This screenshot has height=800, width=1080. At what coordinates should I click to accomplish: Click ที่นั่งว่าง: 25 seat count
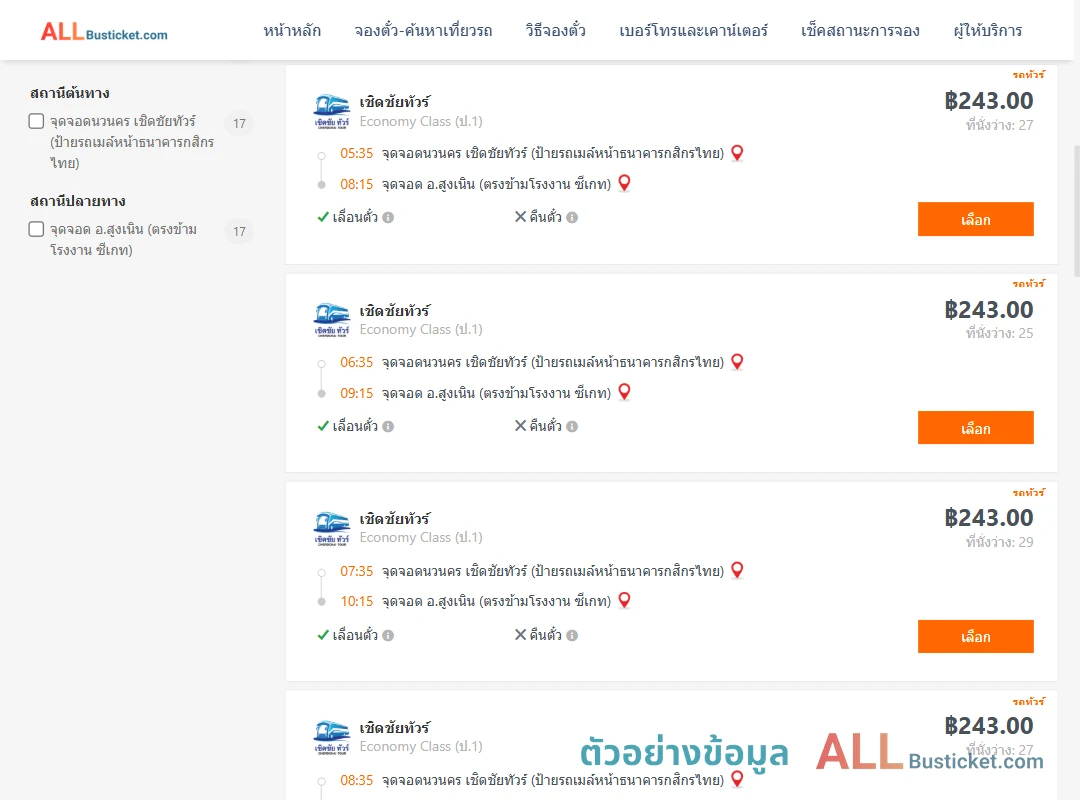click(999, 334)
